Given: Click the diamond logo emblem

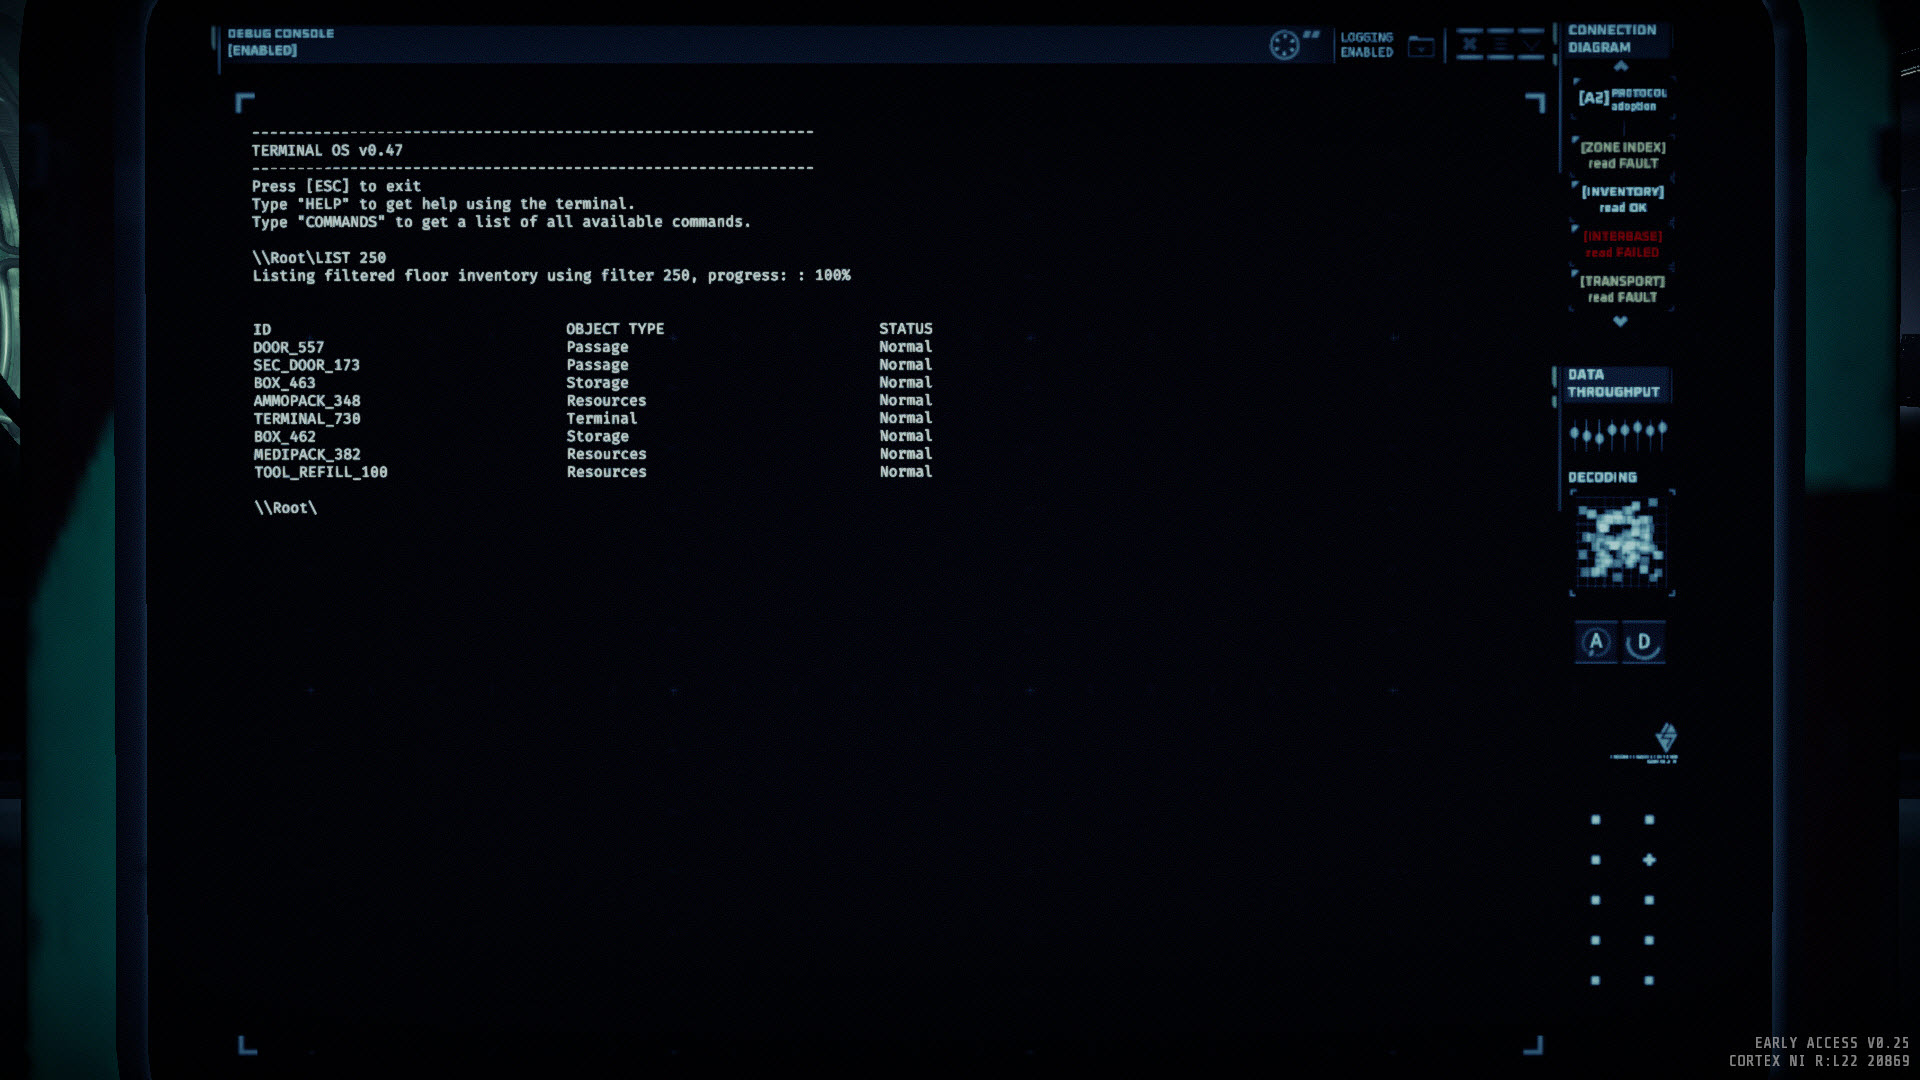Looking at the screenshot, I should 1665,738.
